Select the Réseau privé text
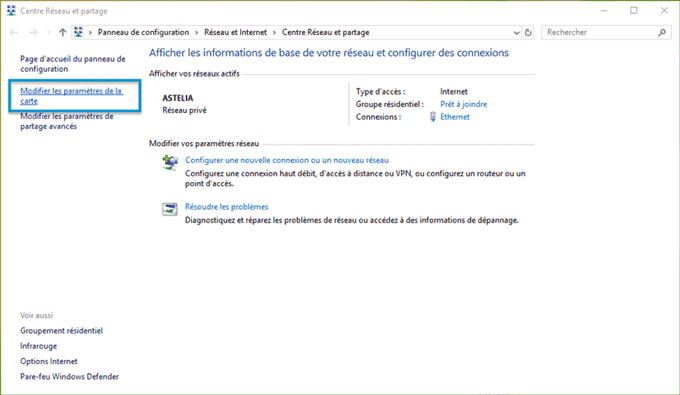 [x=184, y=111]
